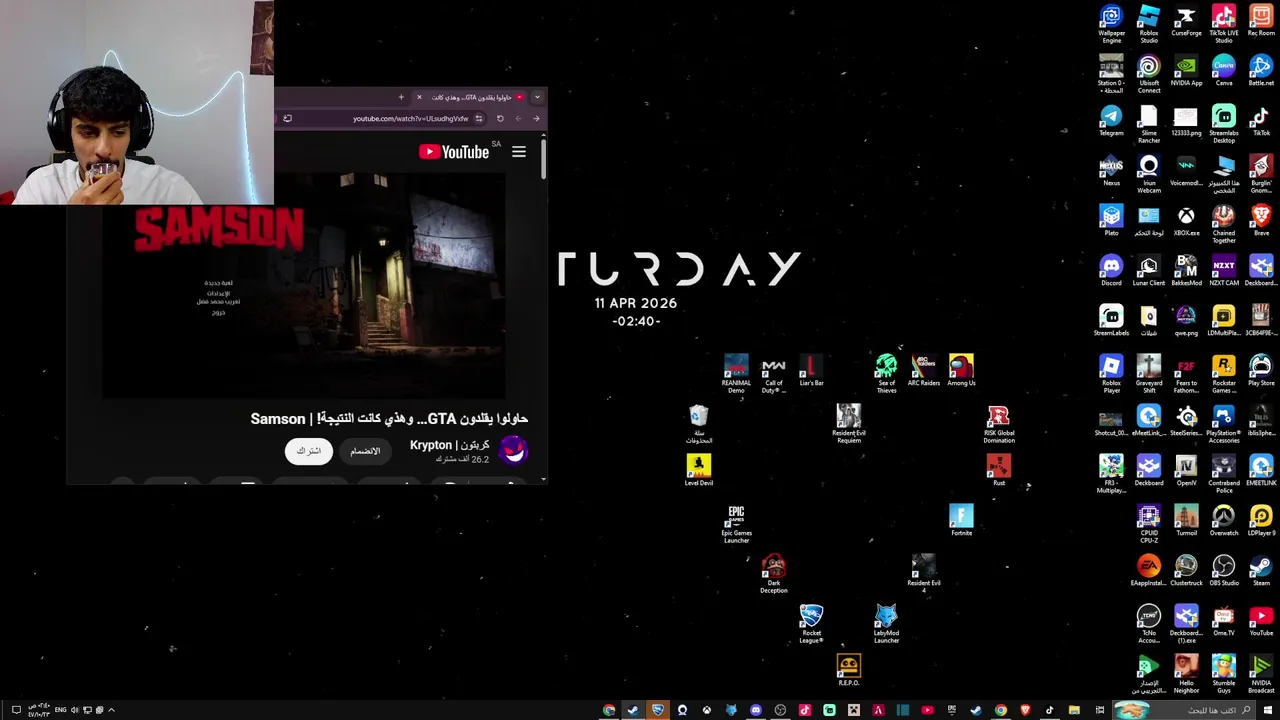Open Chrome from the taskbar
Viewport: 1280px width, 720px height.
[1000, 710]
